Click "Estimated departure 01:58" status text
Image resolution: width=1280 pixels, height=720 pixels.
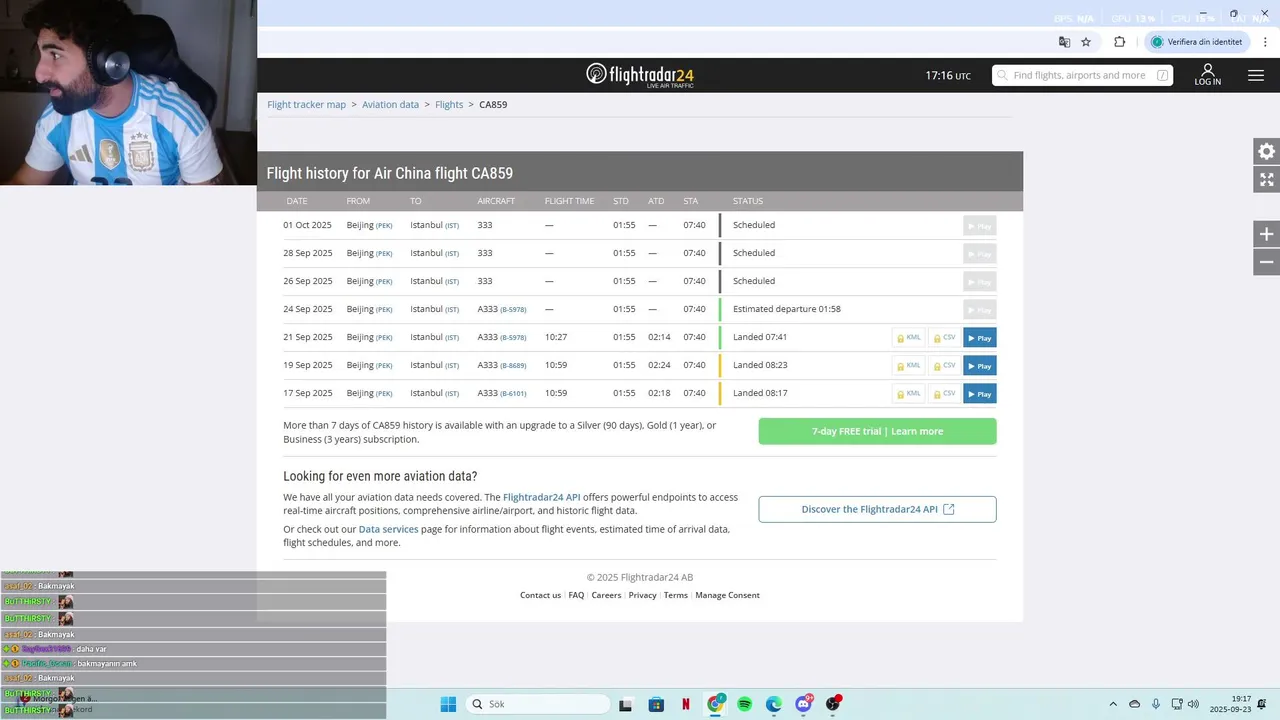(x=787, y=309)
